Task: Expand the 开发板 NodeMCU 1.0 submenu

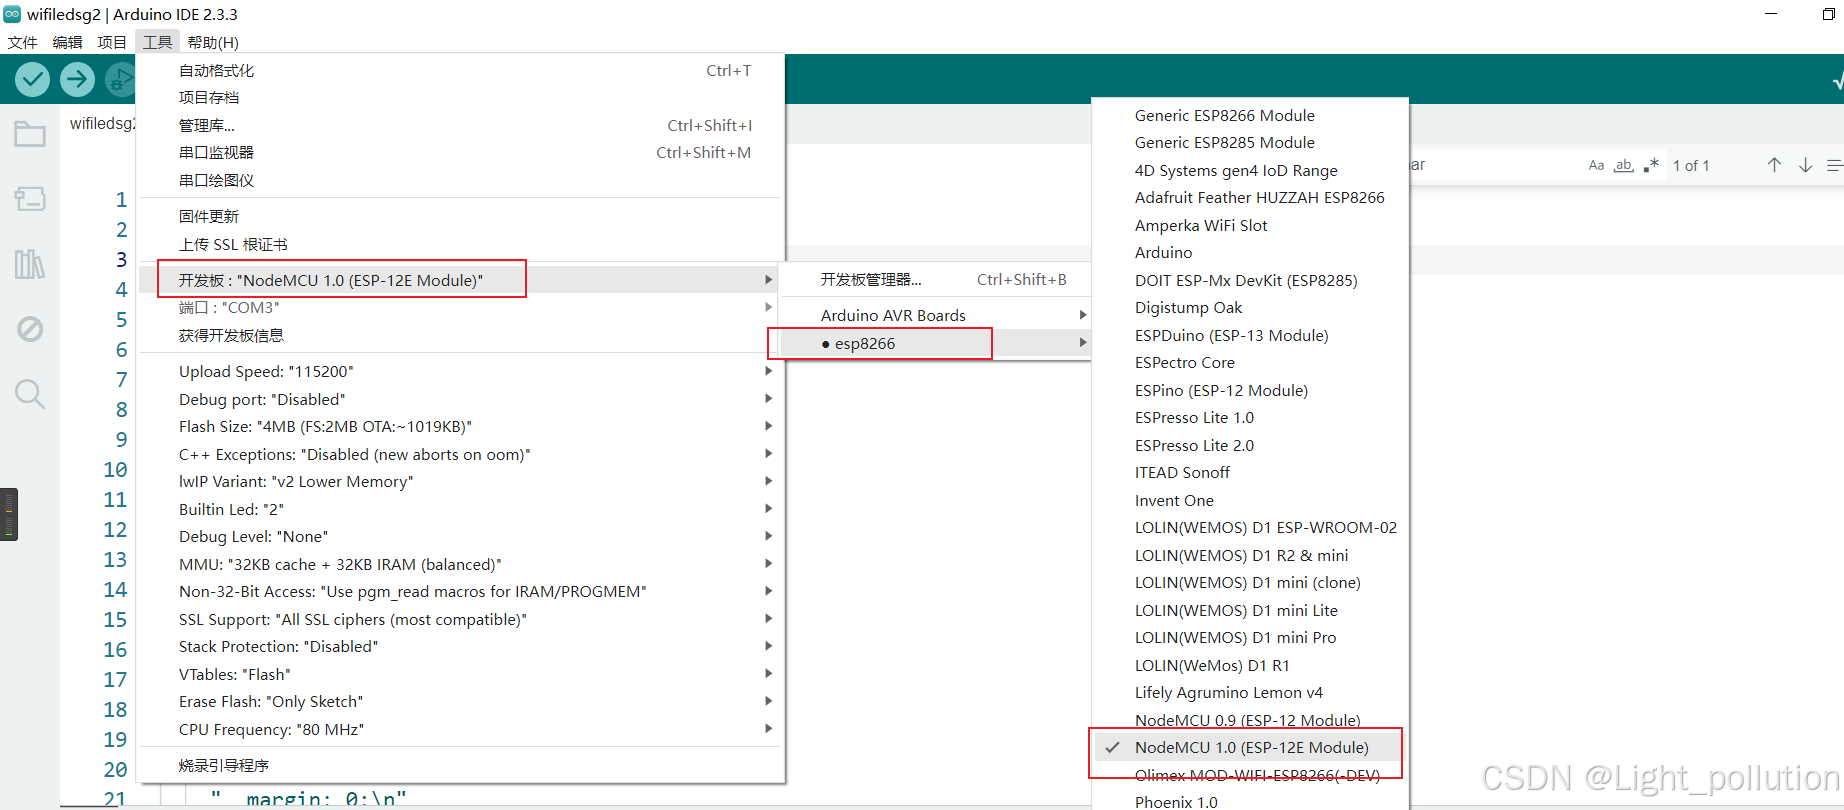Action: 460,280
